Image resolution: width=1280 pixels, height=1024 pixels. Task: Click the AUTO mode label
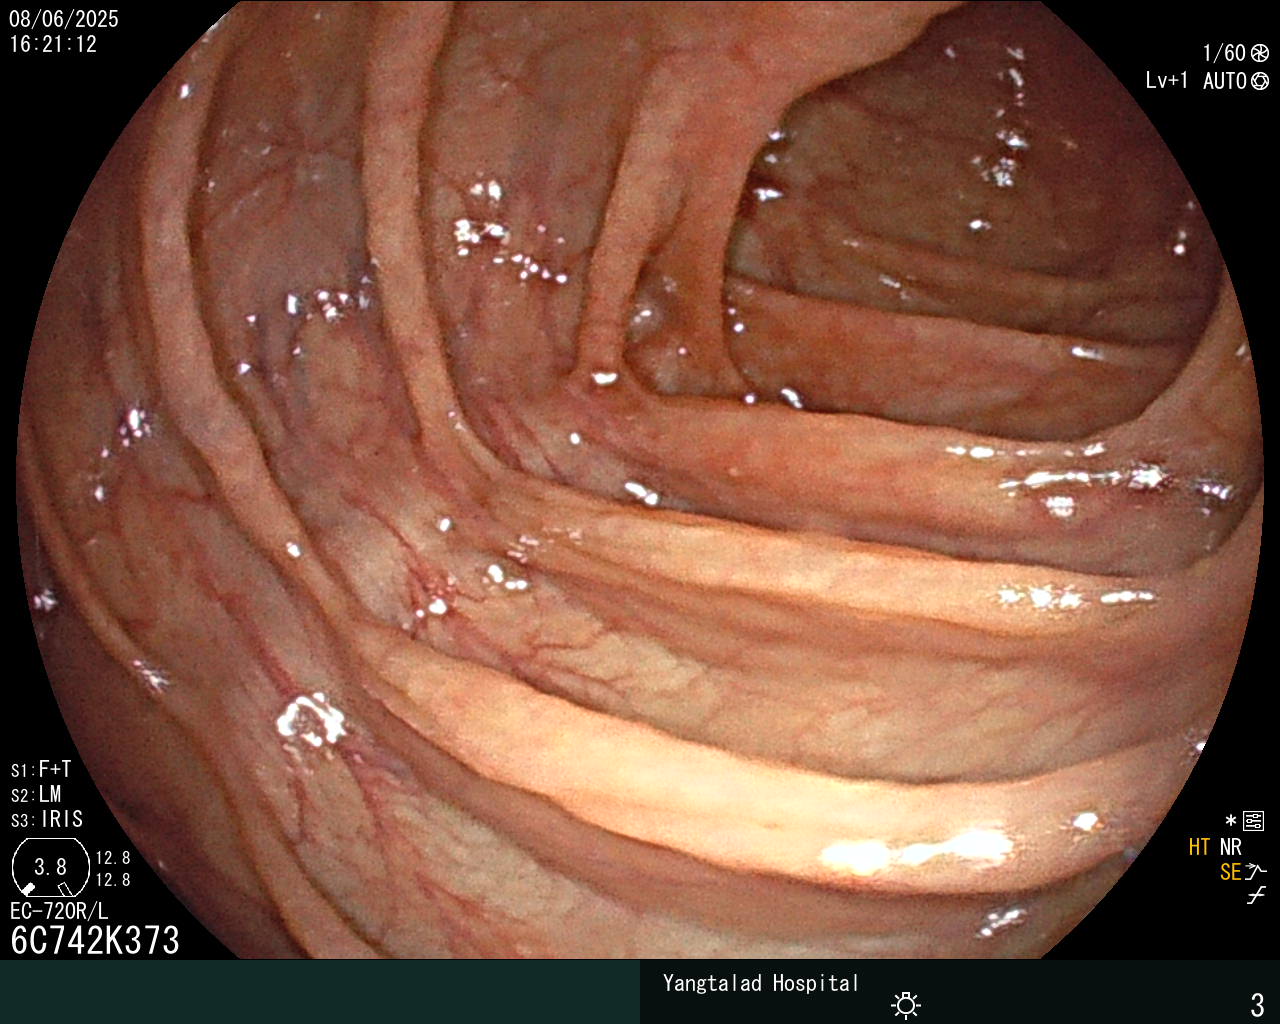point(1225,81)
